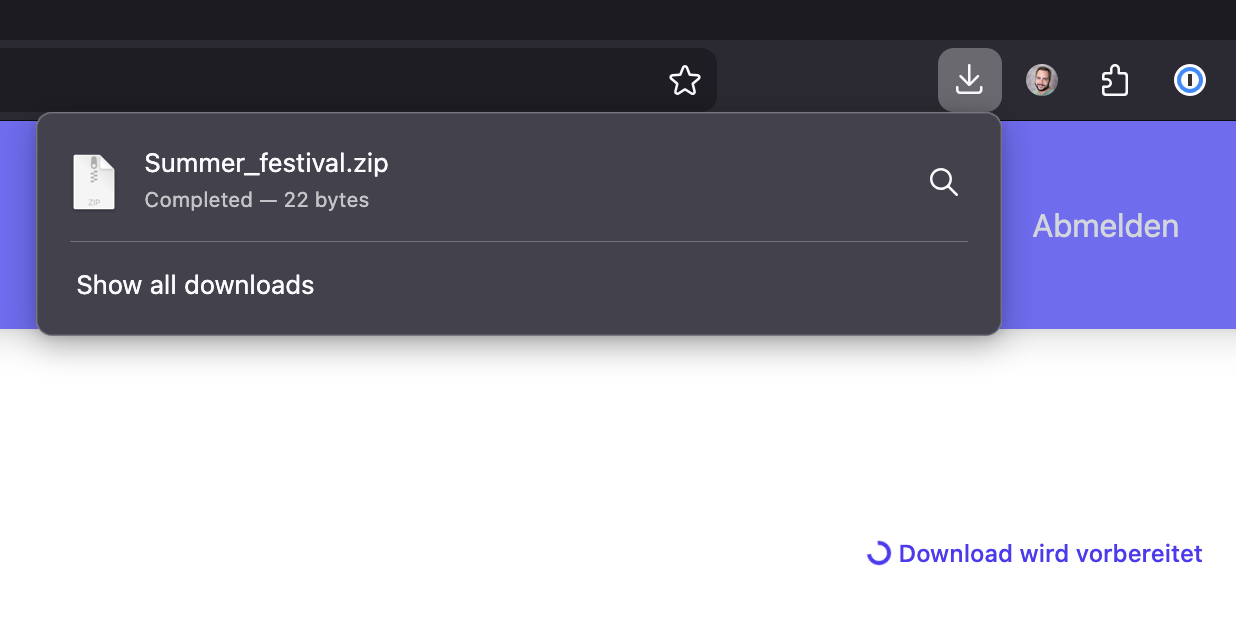Reveal Summer_festival.zip using the magnifier icon
This screenshot has width=1236, height=626.
[944, 182]
